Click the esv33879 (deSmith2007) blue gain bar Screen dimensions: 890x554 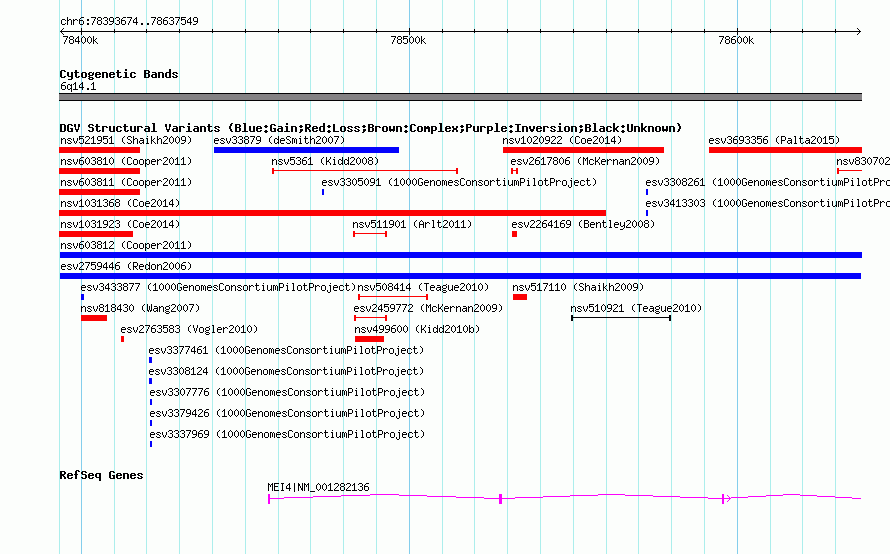307,150
